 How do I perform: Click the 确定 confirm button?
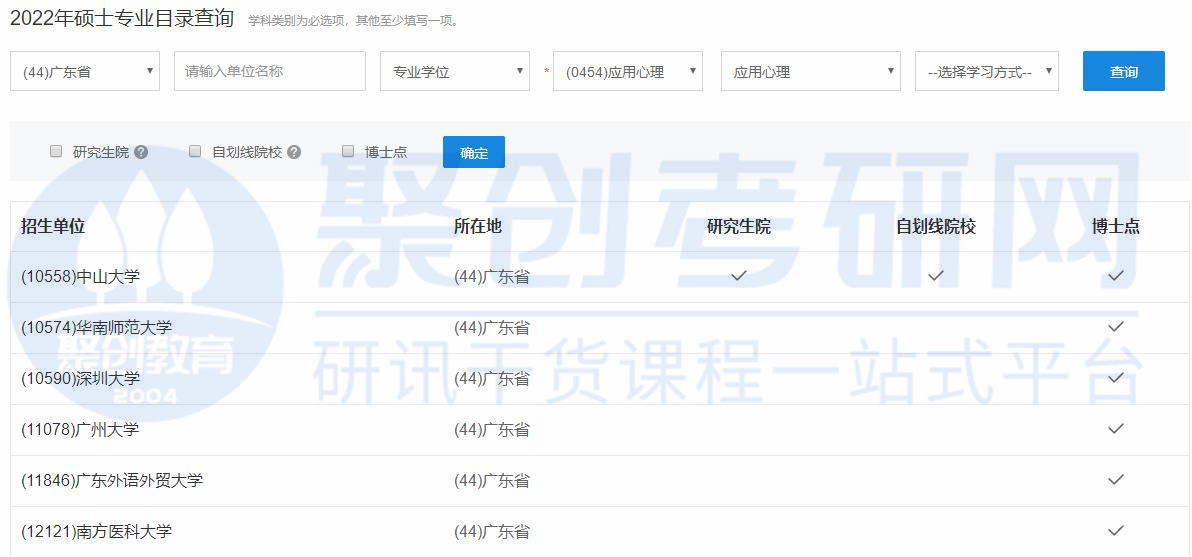(474, 152)
